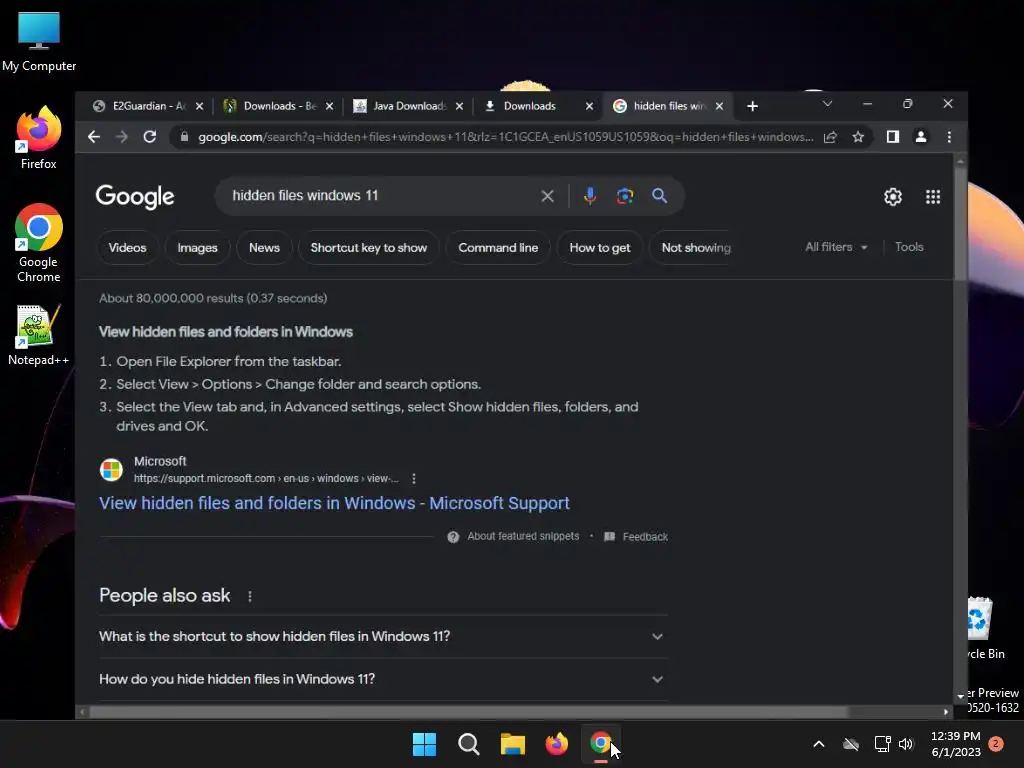This screenshot has width=1024, height=768.
Task: Launch Firefox from the taskbar
Action: 556,744
